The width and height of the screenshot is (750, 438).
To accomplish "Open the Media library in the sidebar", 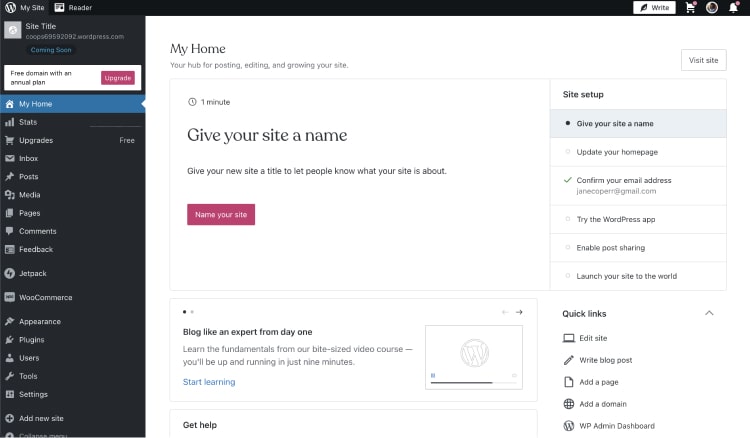I will [x=73, y=195].
